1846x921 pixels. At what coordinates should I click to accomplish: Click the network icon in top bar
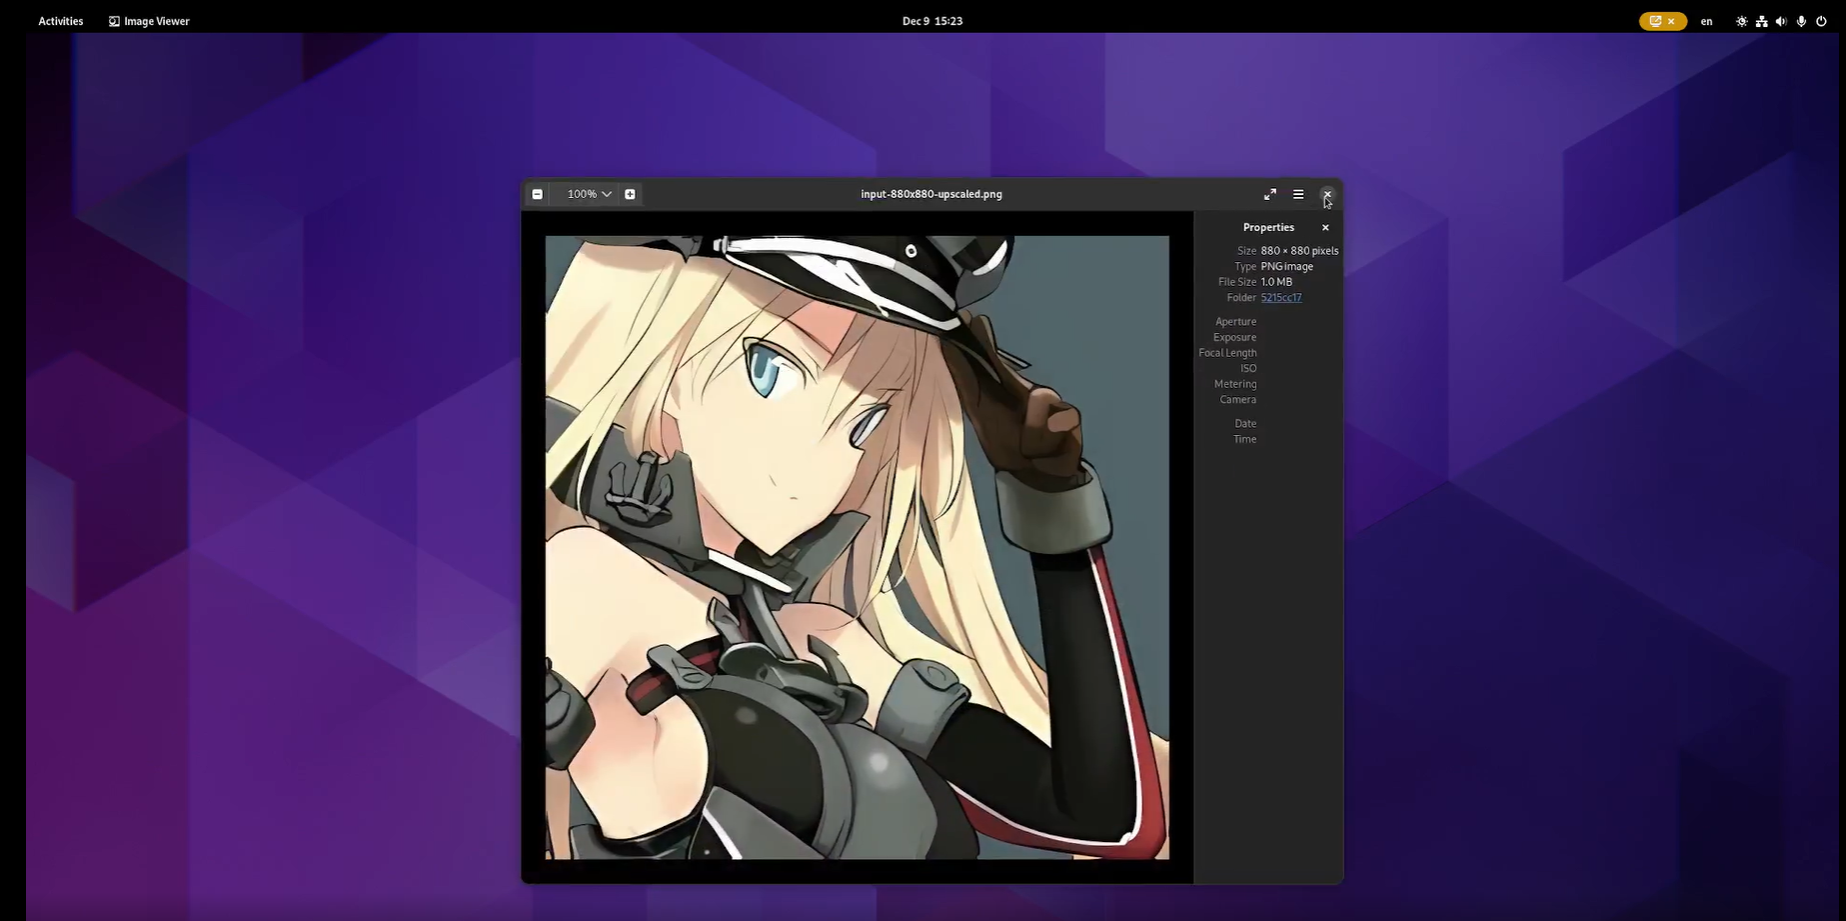pos(1761,21)
